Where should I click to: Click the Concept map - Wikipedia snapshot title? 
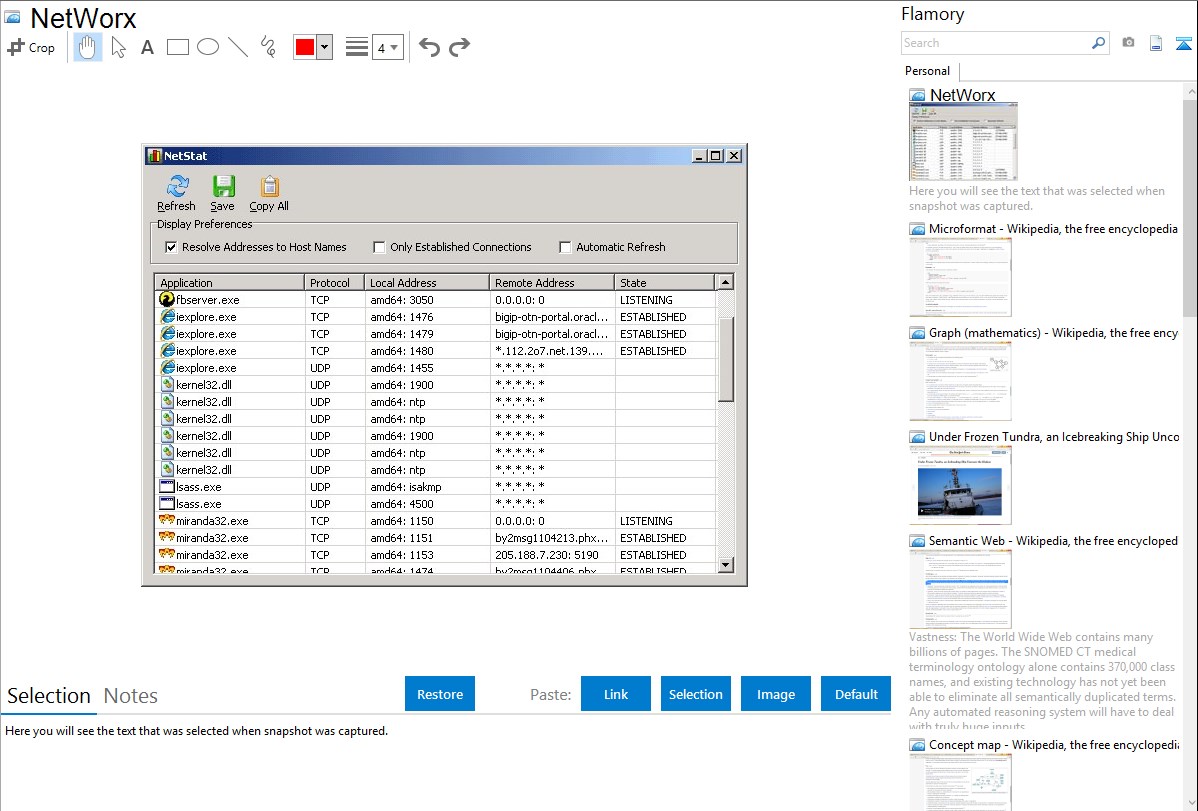pyautogui.click(x=1053, y=744)
